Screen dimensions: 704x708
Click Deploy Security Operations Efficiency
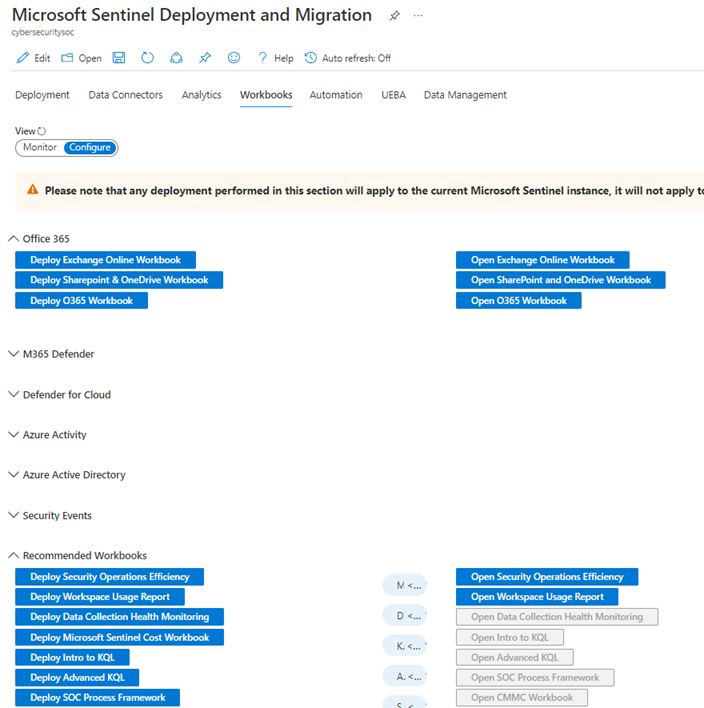(x=110, y=577)
